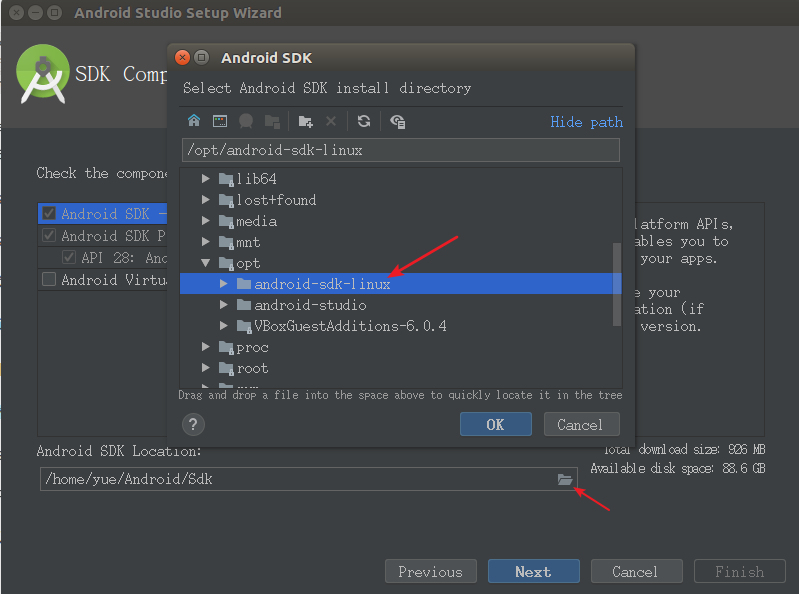
Task: Toggle the API 28 checkbox
Action: point(69,257)
